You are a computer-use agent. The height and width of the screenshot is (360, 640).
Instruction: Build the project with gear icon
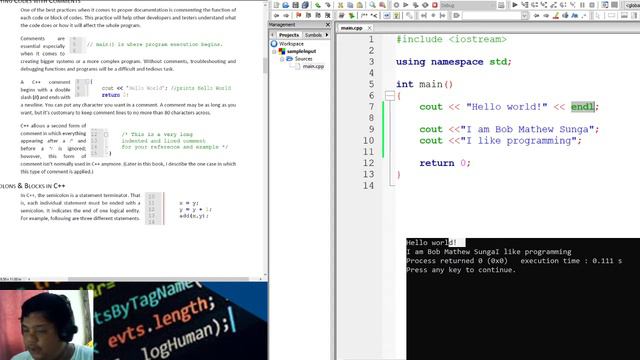pyautogui.click(x=396, y=5)
